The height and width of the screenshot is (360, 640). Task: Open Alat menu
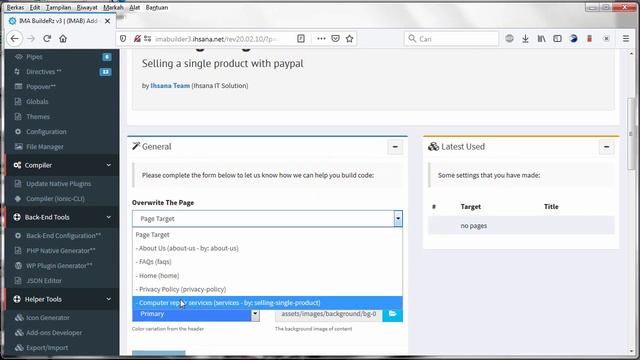click(x=135, y=7)
